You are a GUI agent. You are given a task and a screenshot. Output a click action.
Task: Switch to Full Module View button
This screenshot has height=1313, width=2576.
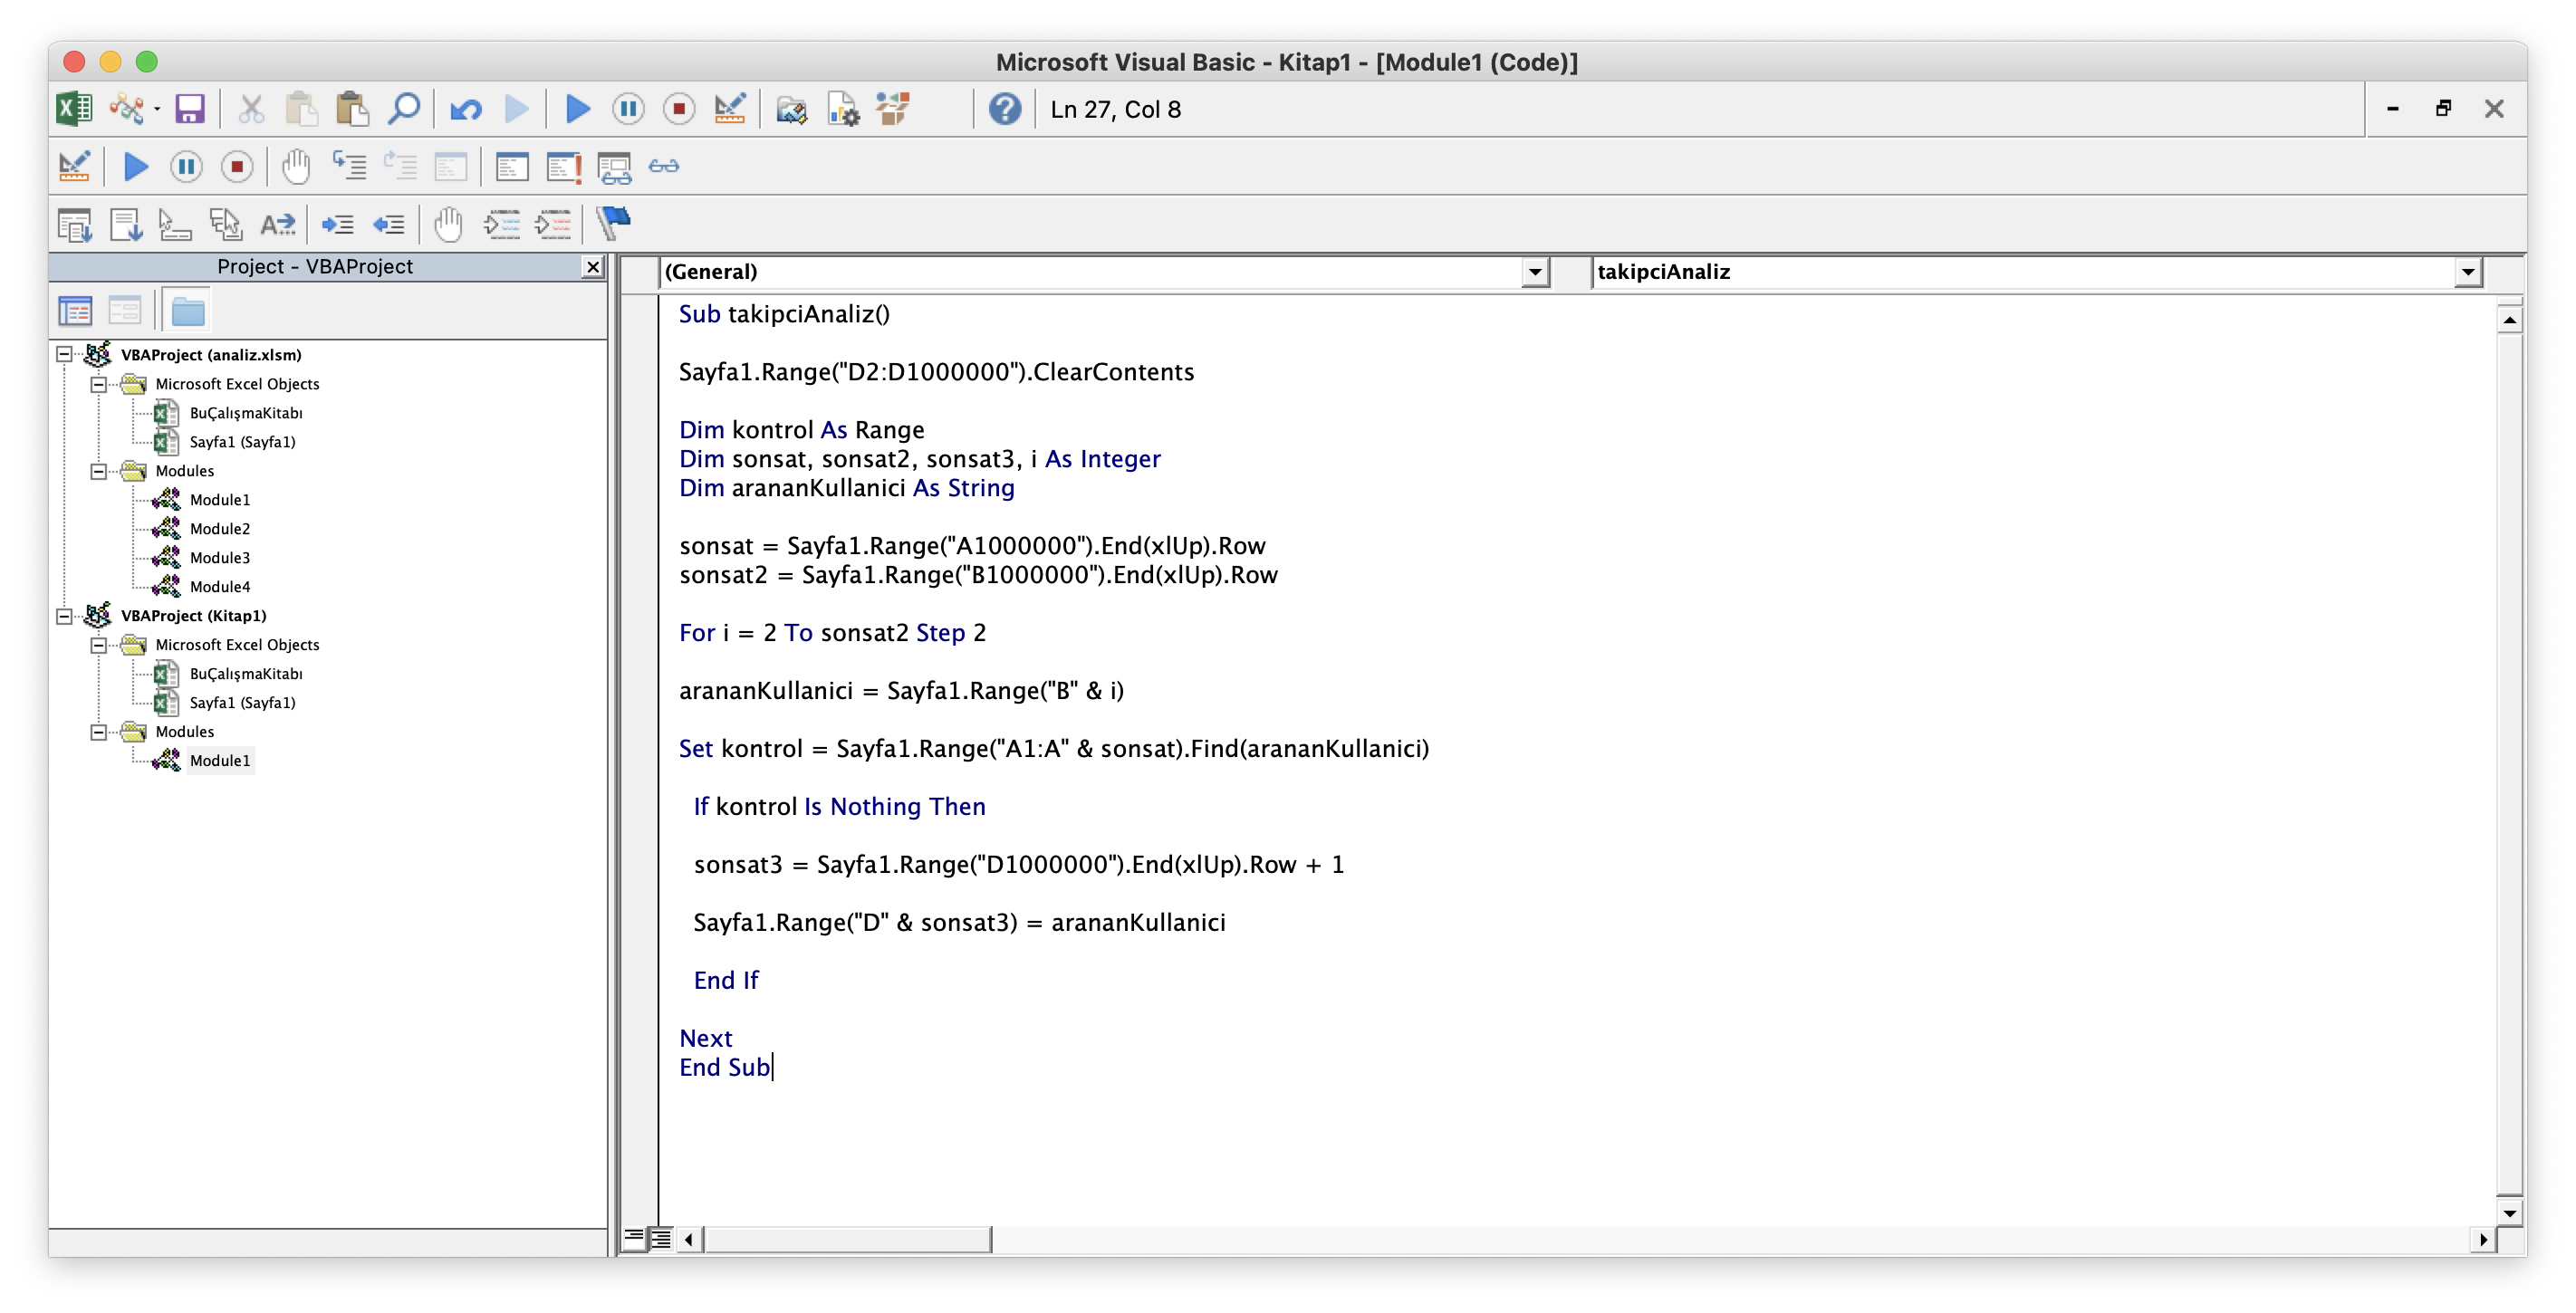pos(661,1238)
